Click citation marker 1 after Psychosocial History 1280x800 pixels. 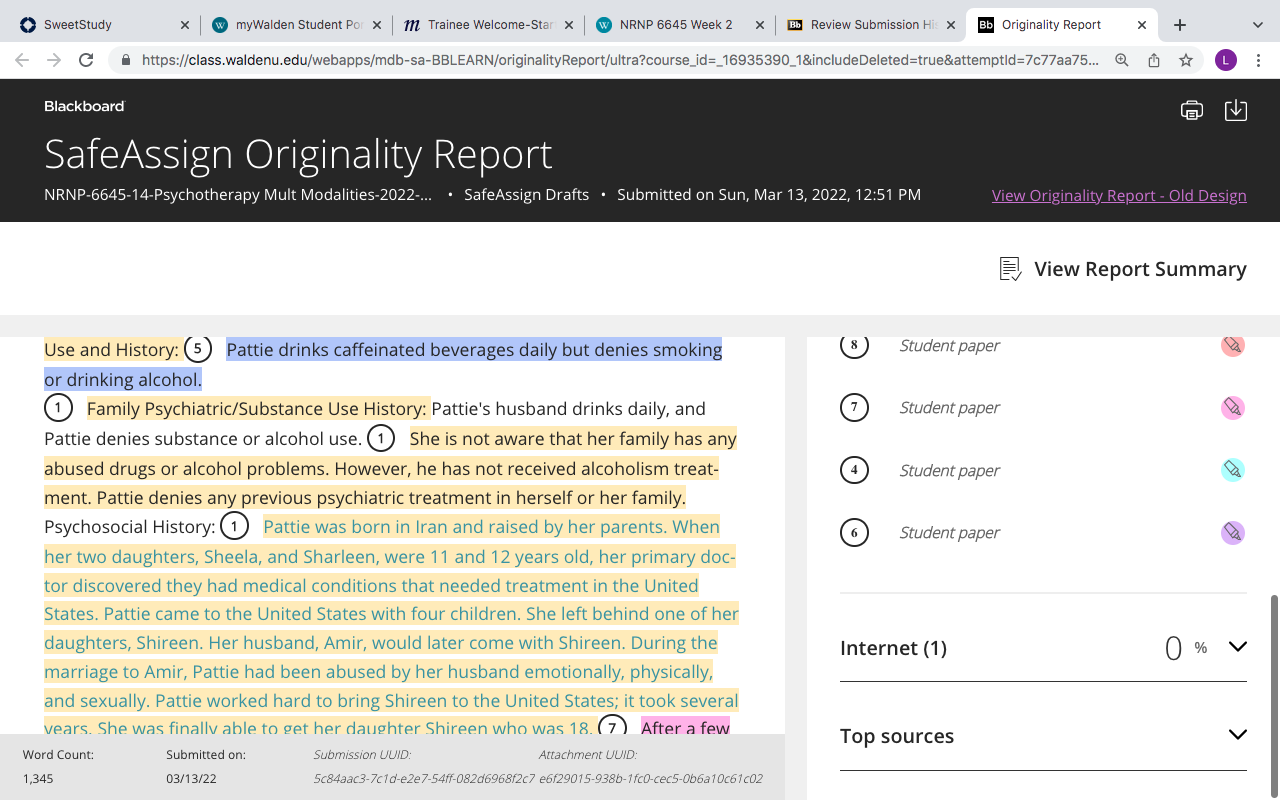(x=234, y=526)
